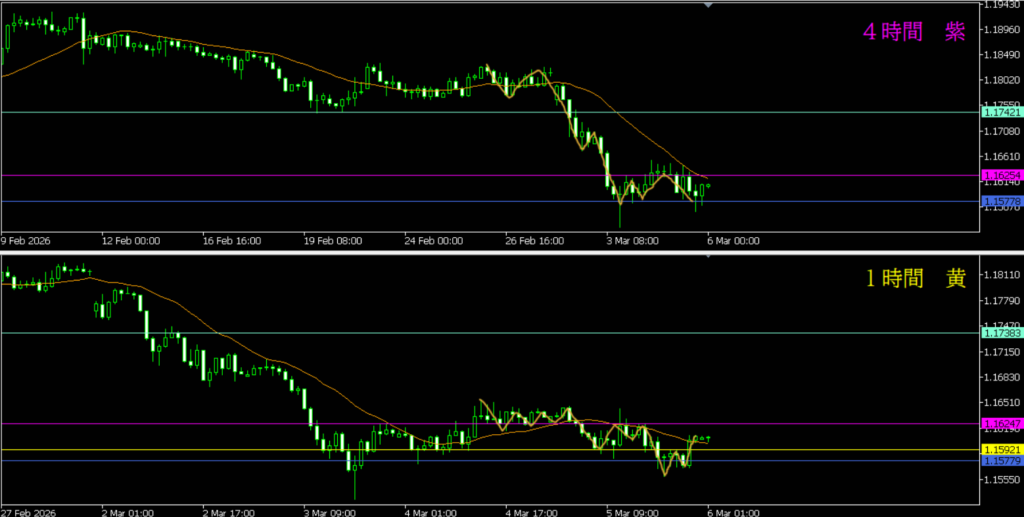Click the '12 Feb 00:00' time axis label
This screenshot has width=1024, height=517.
(130, 241)
